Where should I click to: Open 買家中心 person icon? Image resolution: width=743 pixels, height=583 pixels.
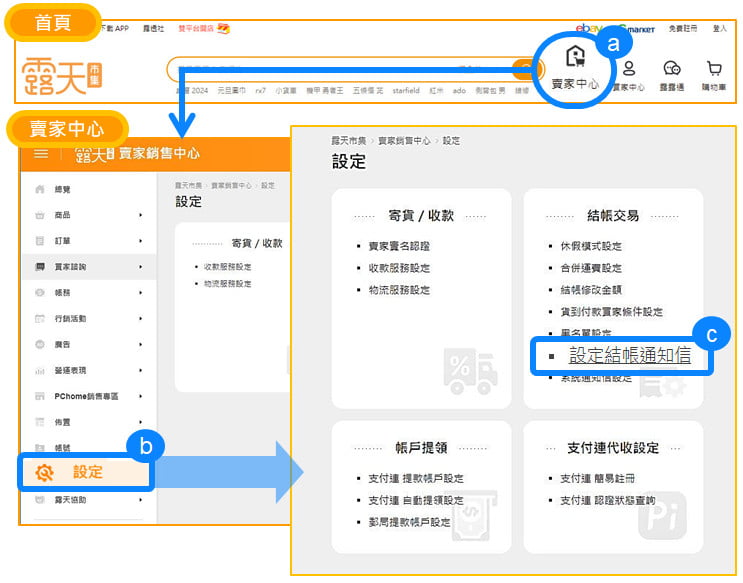(629, 69)
